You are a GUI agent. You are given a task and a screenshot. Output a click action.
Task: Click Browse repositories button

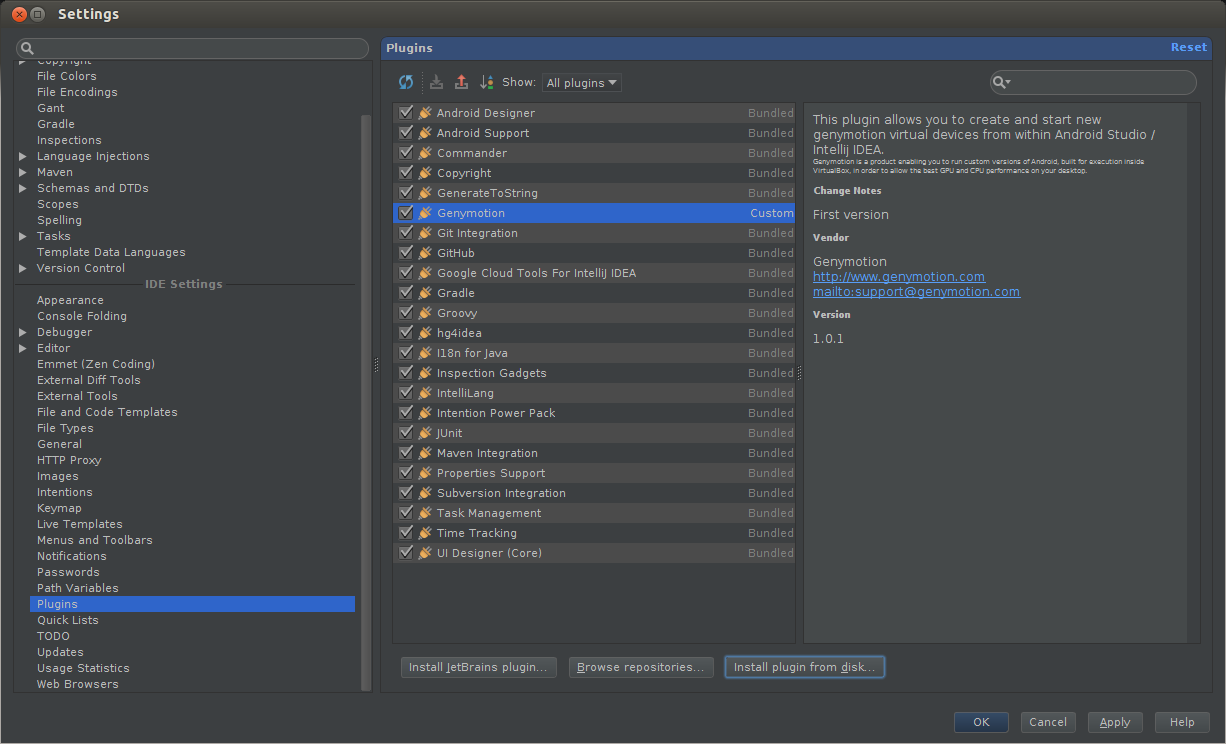tap(640, 667)
